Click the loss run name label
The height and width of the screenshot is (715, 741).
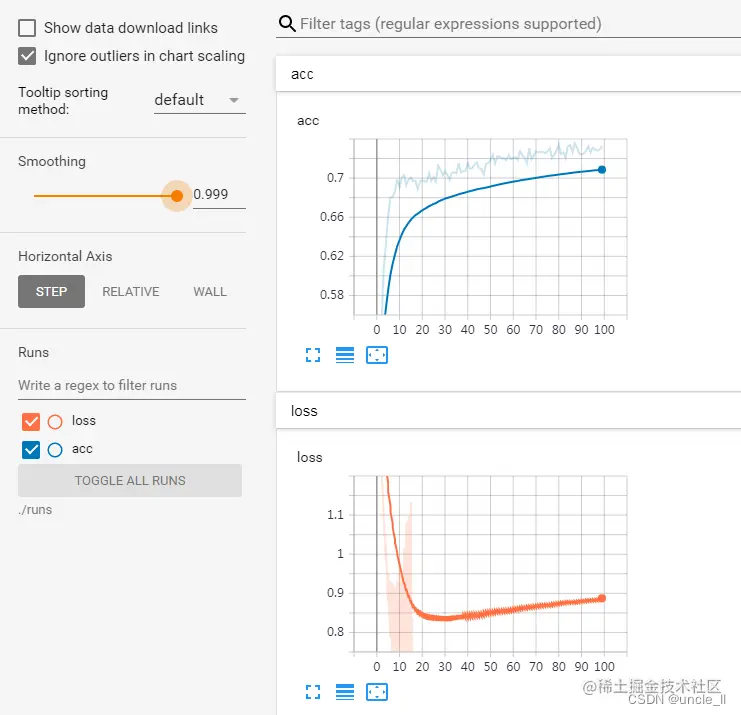(x=84, y=421)
